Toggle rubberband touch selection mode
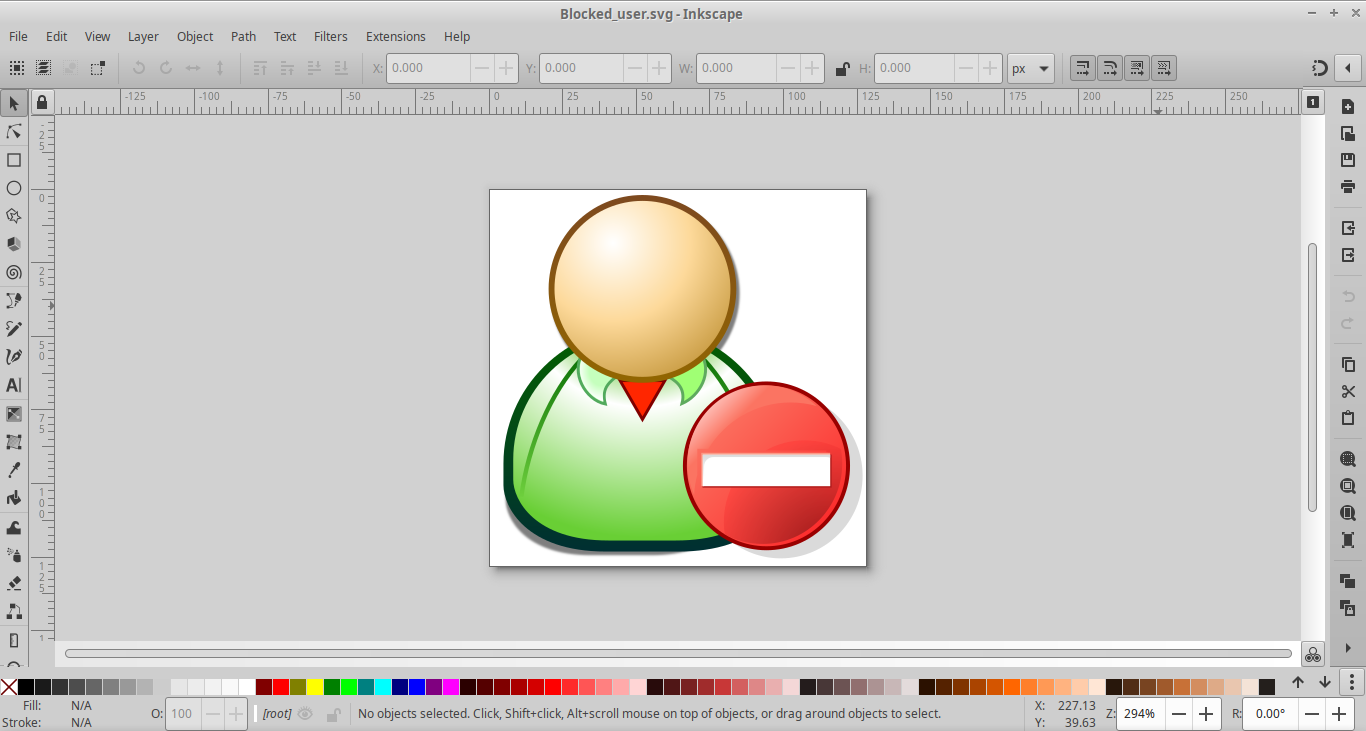Image resolution: width=1366 pixels, height=731 pixels. (97, 68)
